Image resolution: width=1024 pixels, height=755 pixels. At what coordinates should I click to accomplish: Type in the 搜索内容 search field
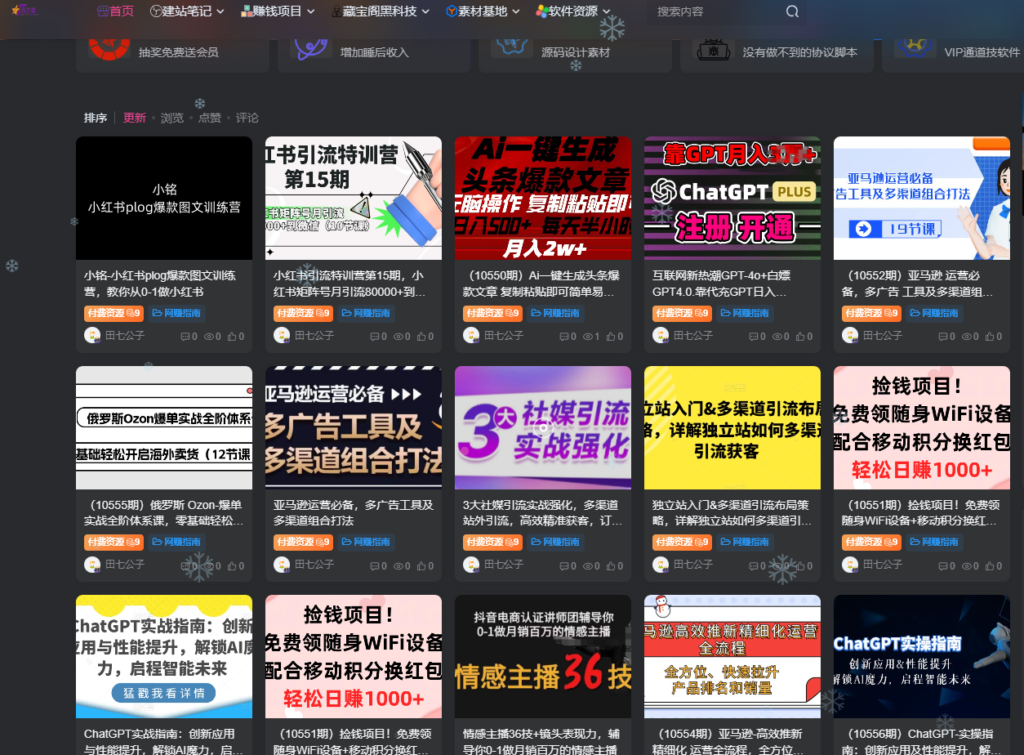pos(712,12)
